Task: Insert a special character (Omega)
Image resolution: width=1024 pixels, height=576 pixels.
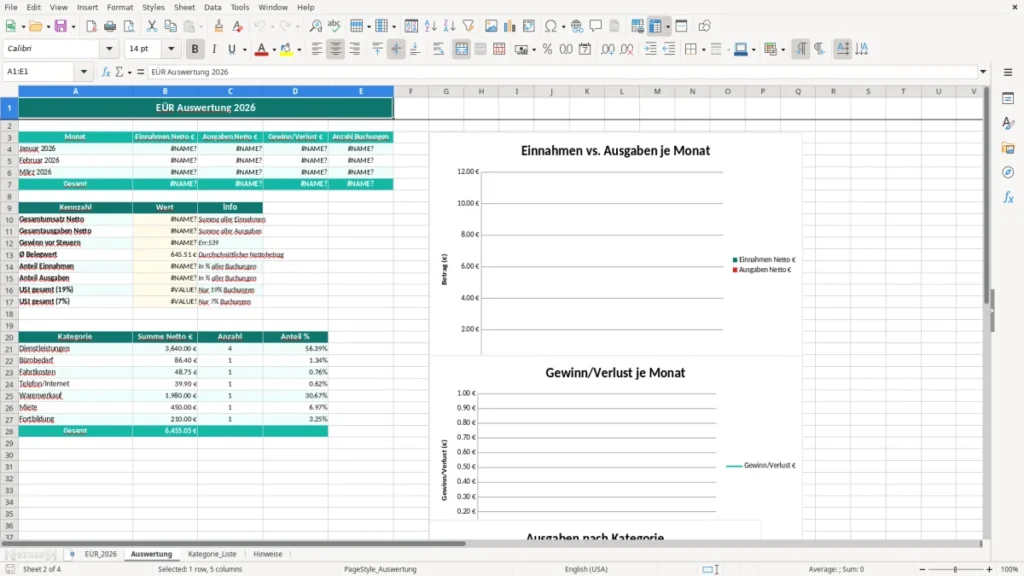Action: (x=551, y=26)
